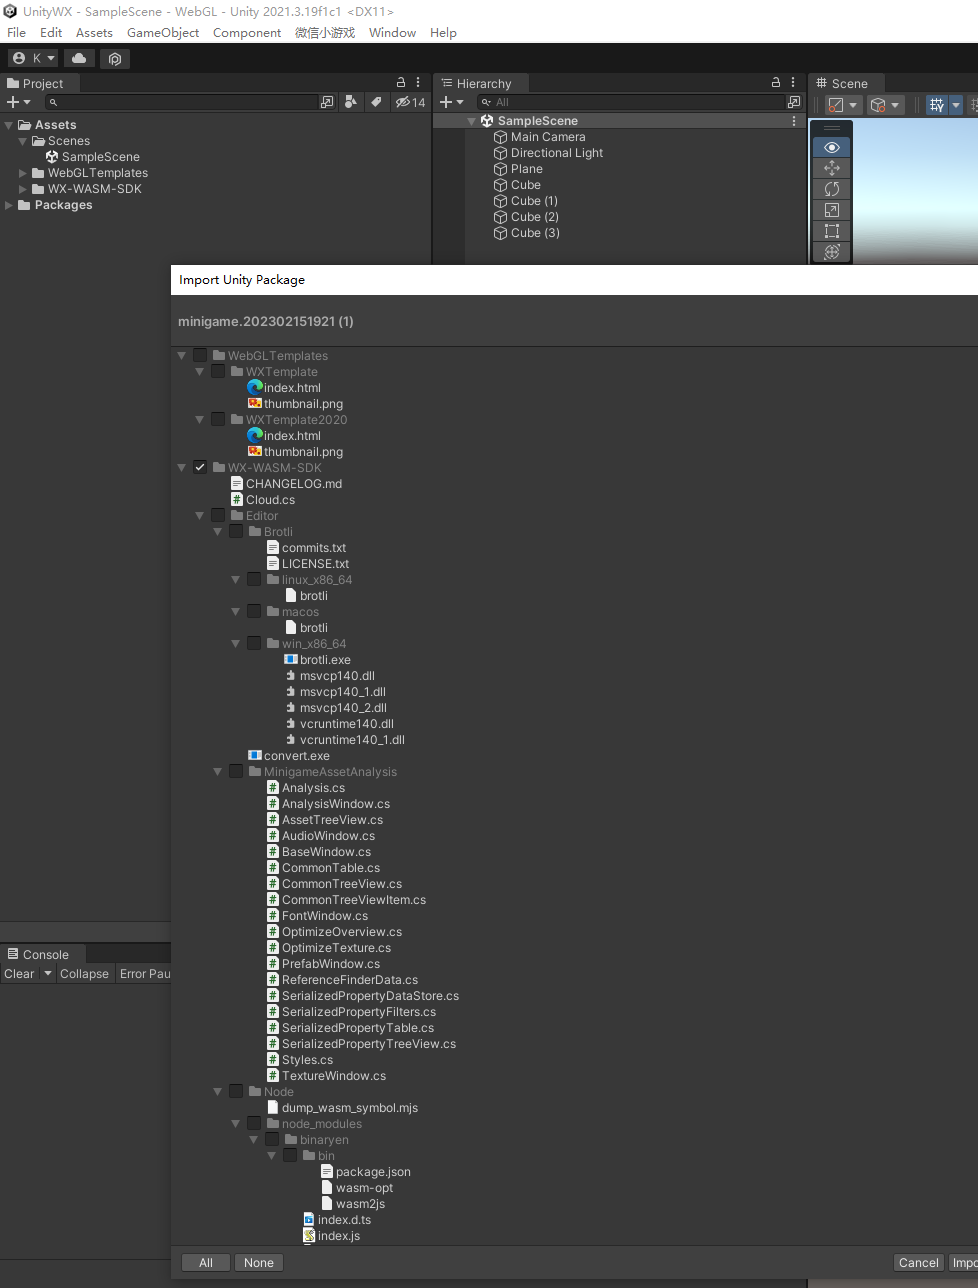
Task: Toggle the Scene grid visibility
Action: click(x=937, y=105)
